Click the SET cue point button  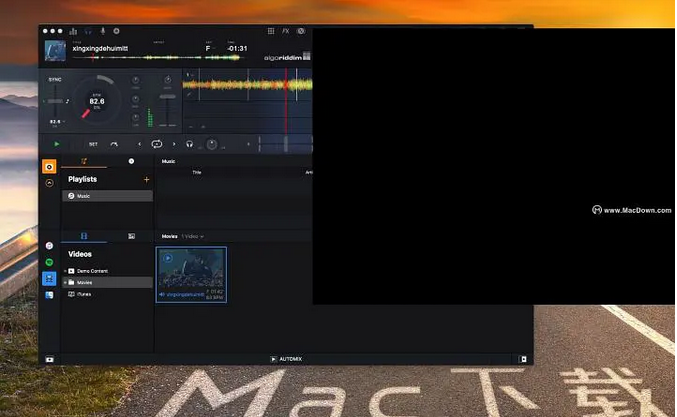tap(93, 144)
